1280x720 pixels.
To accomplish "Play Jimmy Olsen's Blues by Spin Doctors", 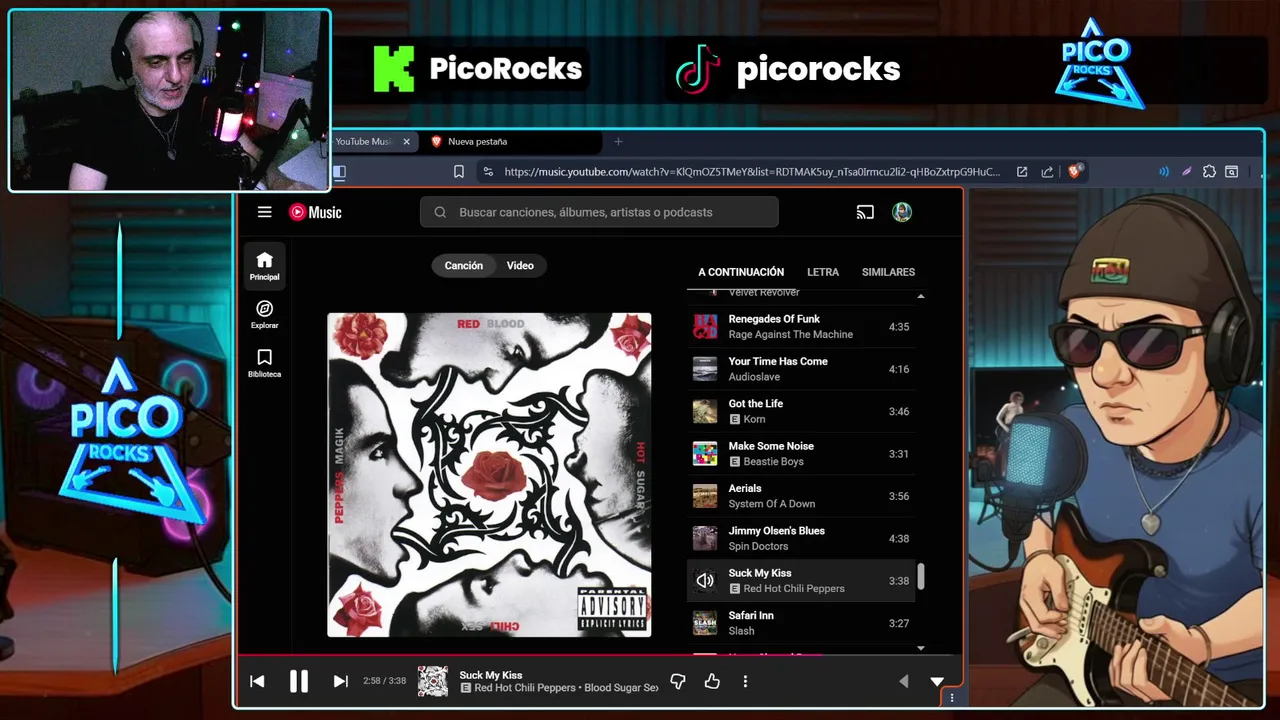I will [801, 538].
